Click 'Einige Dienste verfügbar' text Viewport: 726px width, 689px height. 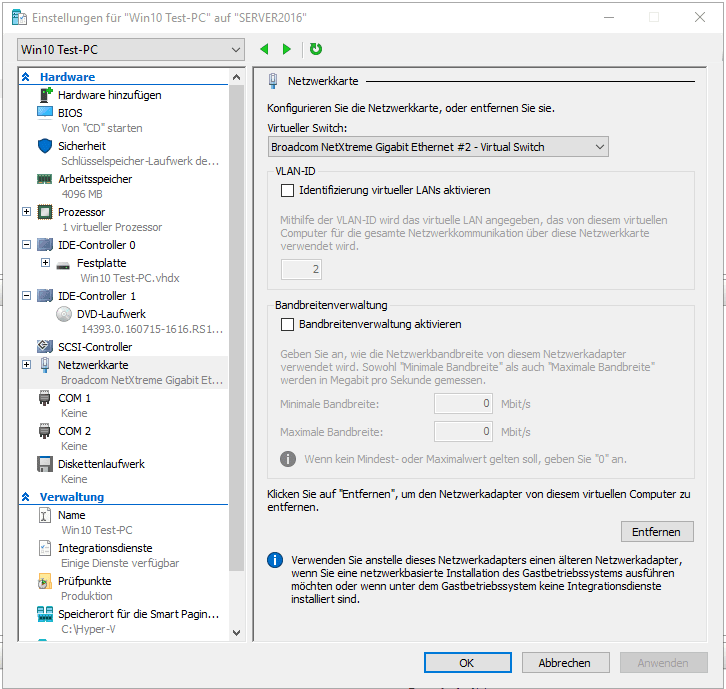(x=120, y=563)
